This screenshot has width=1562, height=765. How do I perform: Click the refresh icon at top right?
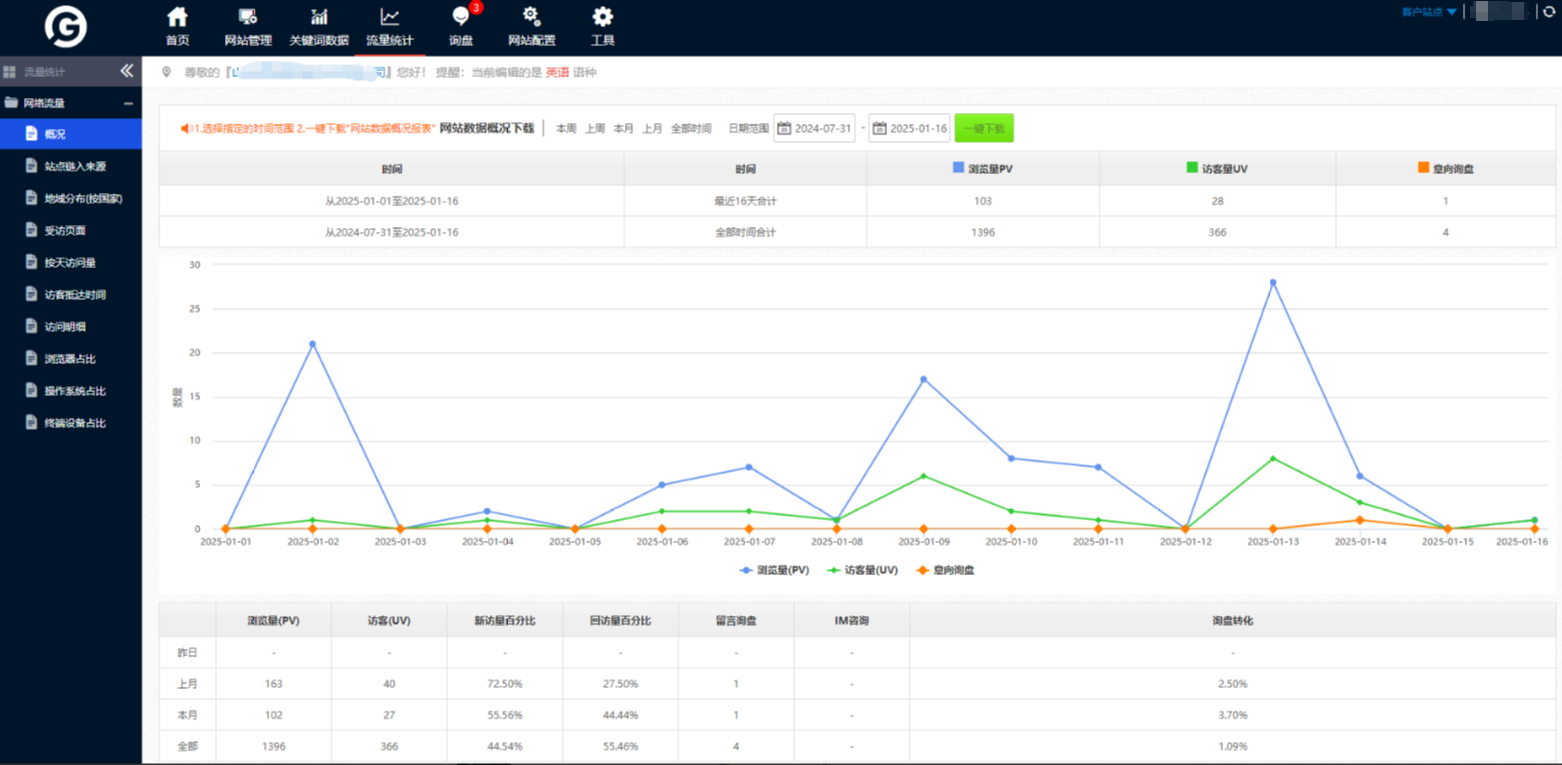(1549, 11)
